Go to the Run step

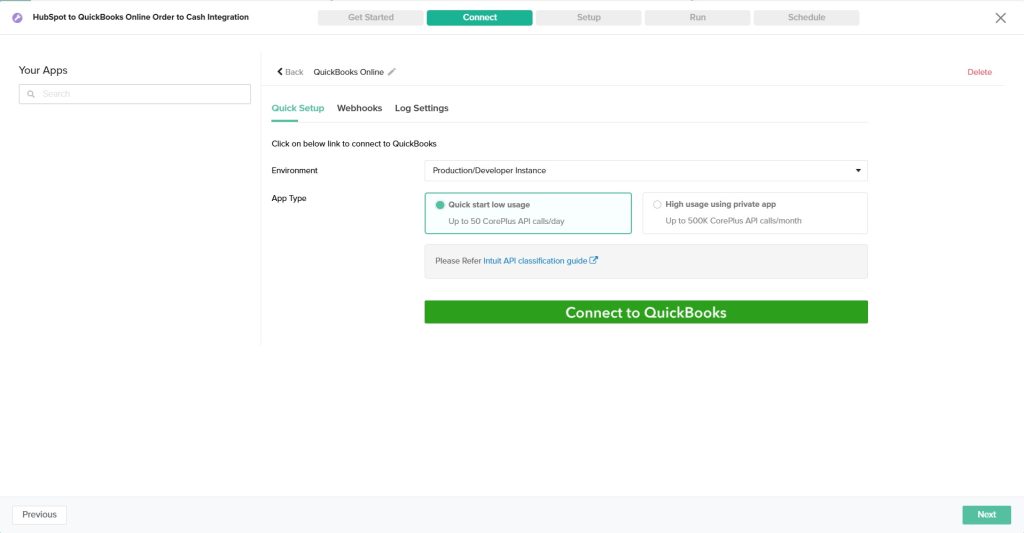[697, 18]
